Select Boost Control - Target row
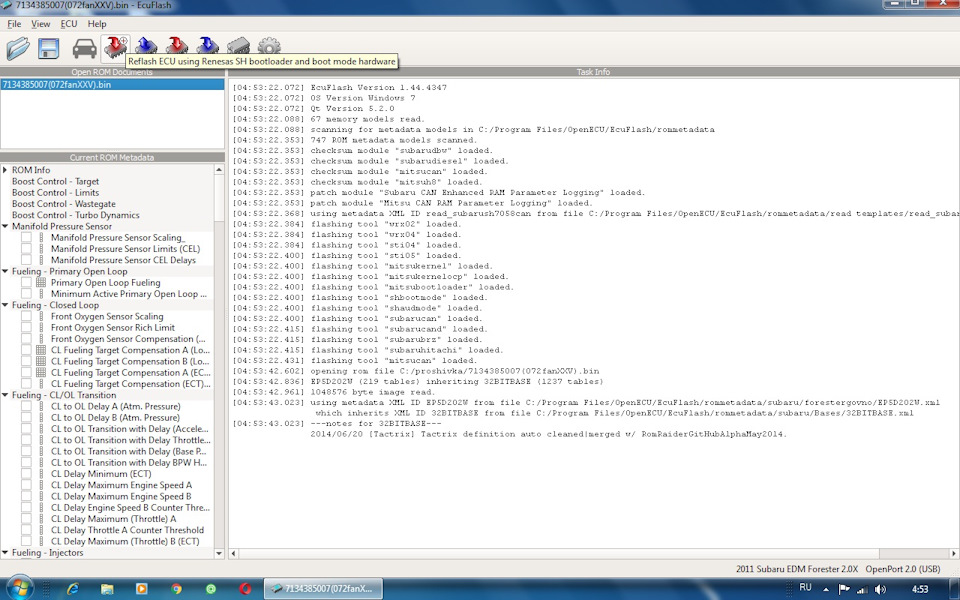Image resolution: width=960 pixels, height=600 pixels. click(55, 181)
